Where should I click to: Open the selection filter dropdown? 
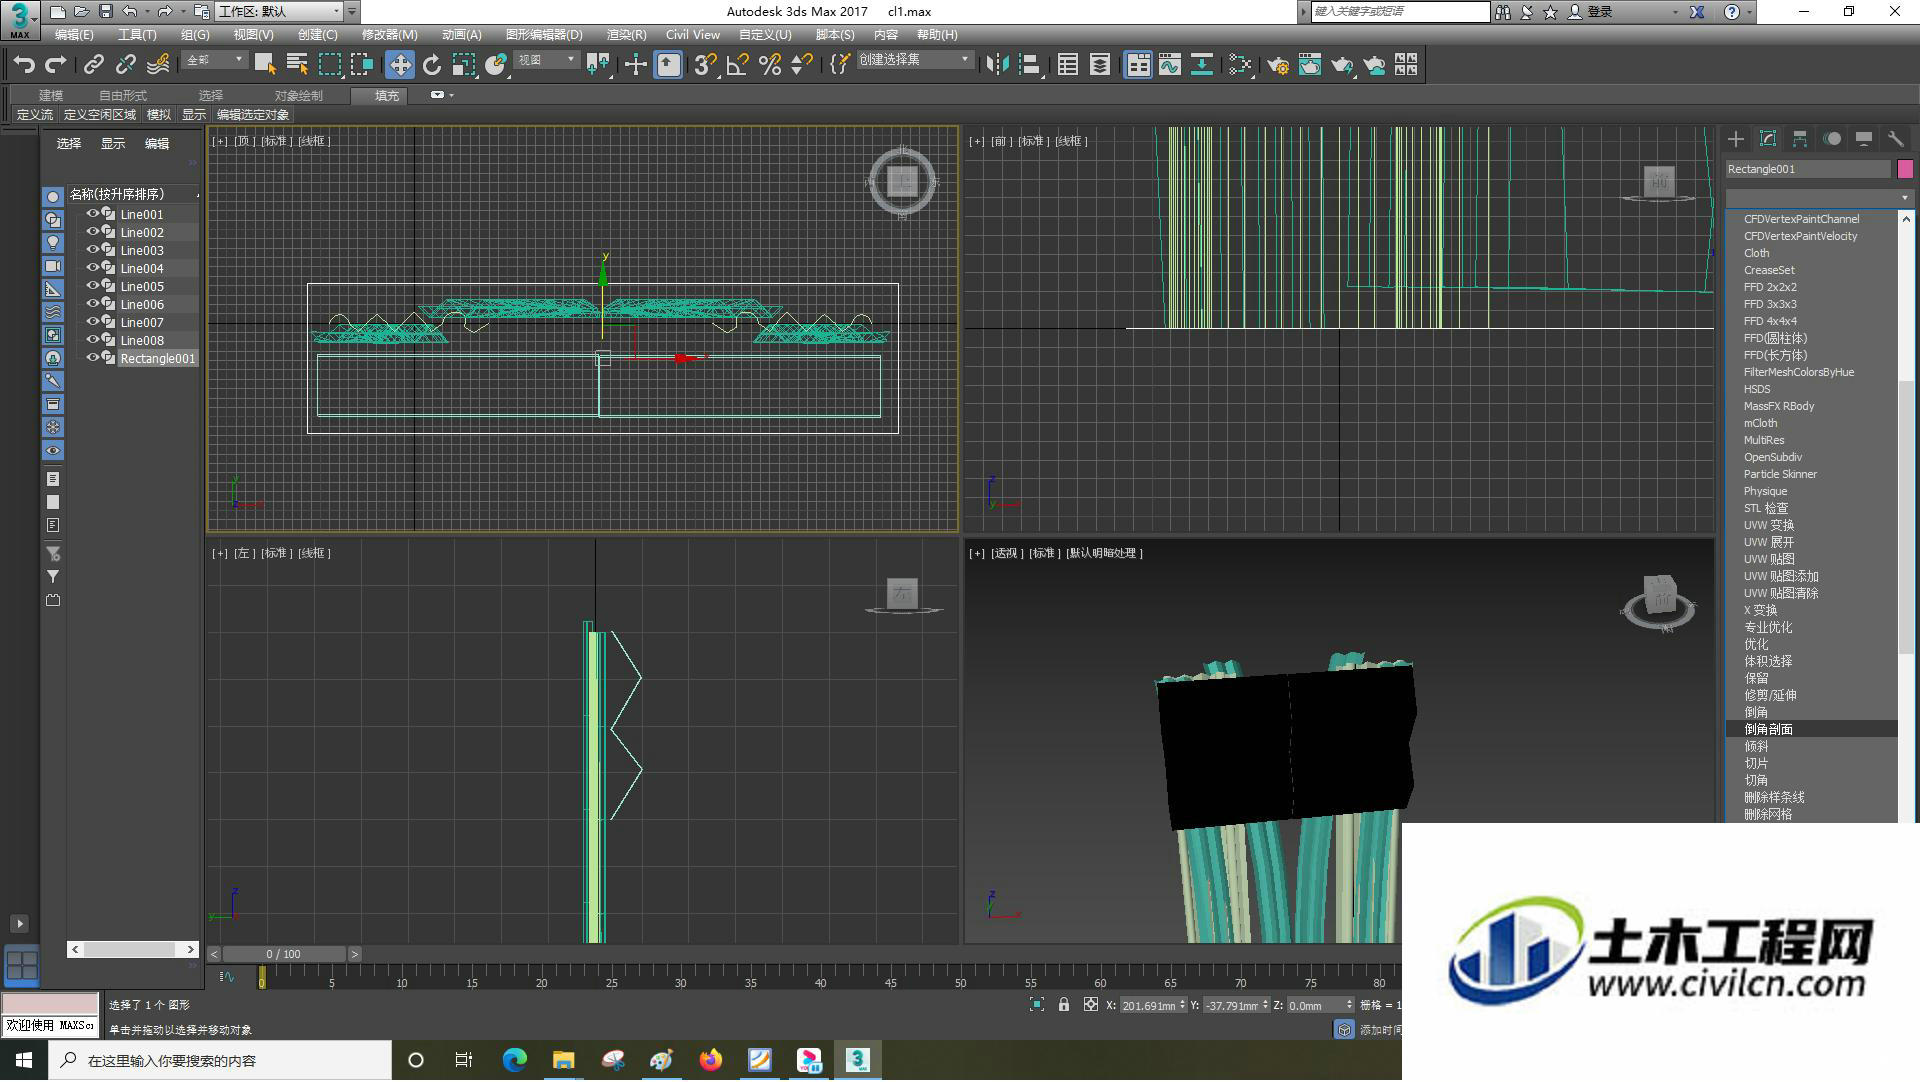click(x=215, y=60)
